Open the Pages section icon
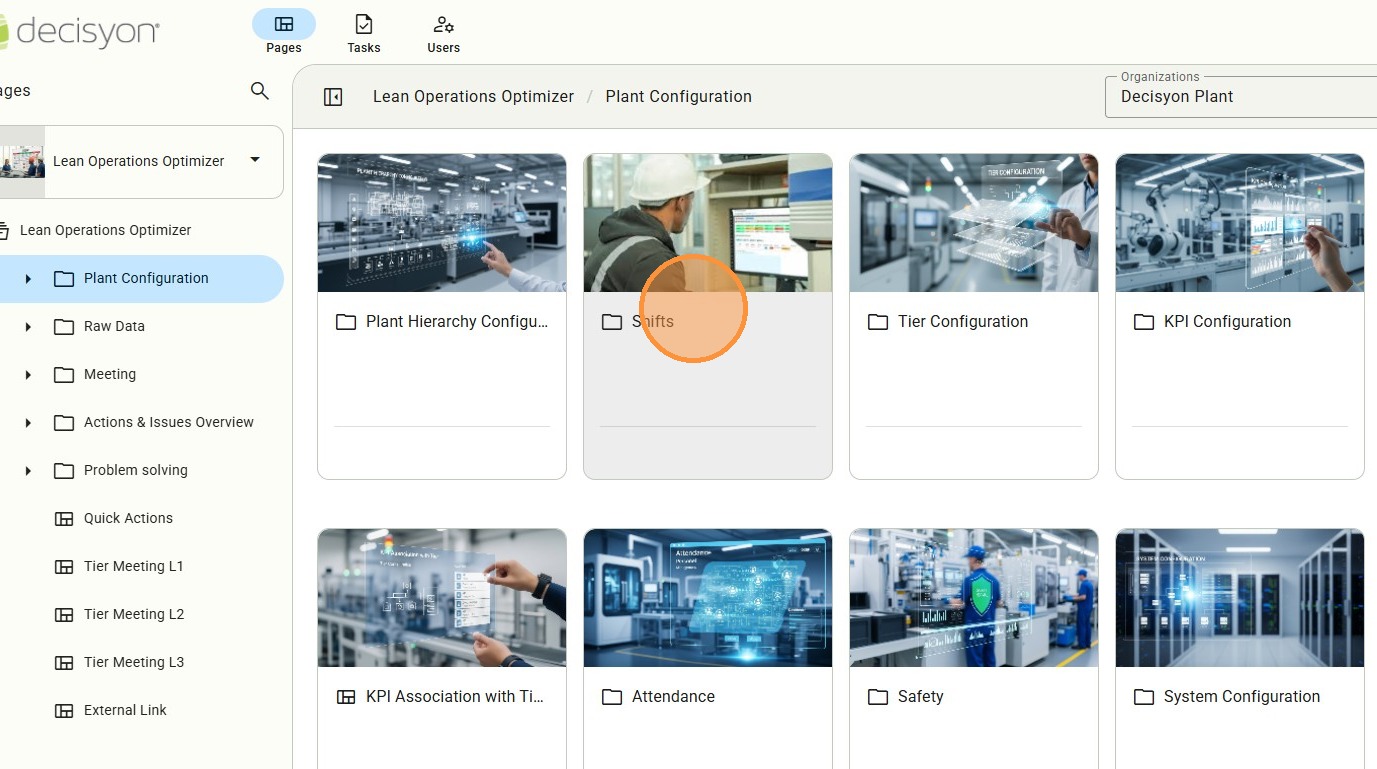Screen dimensions: 1377x769 click(x=284, y=24)
